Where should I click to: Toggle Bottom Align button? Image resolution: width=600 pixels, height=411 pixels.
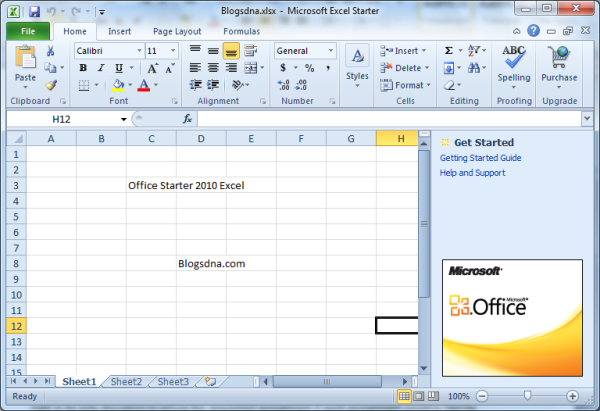[231, 51]
